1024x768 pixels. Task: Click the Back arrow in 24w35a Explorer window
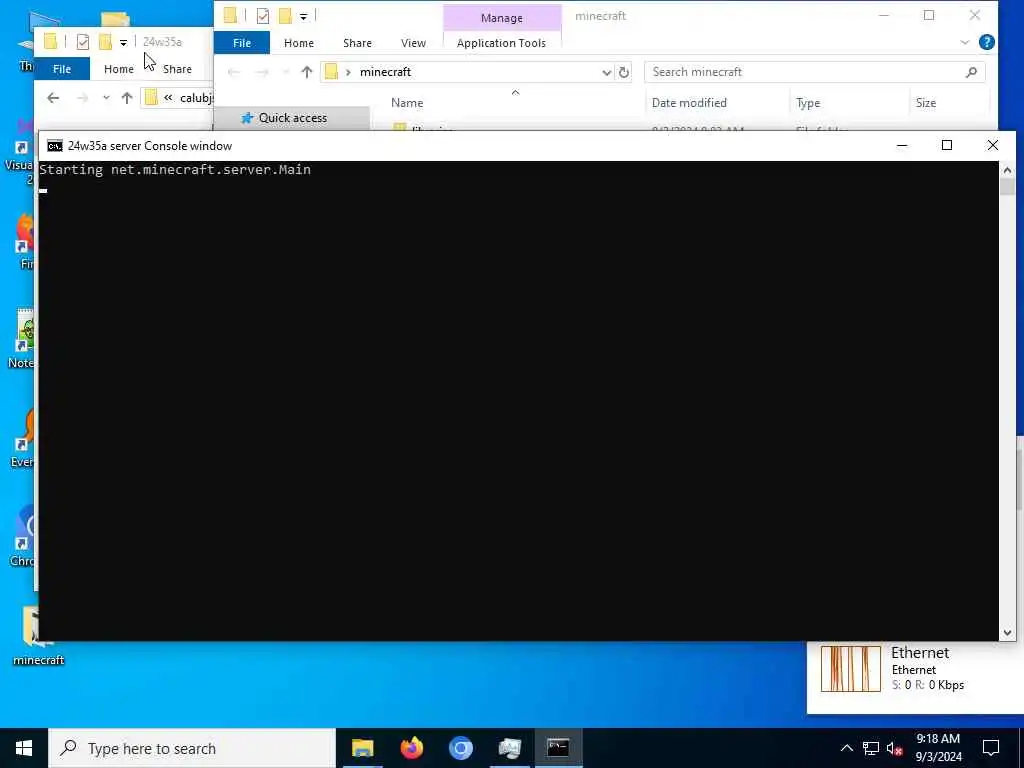[x=53, y=98]
